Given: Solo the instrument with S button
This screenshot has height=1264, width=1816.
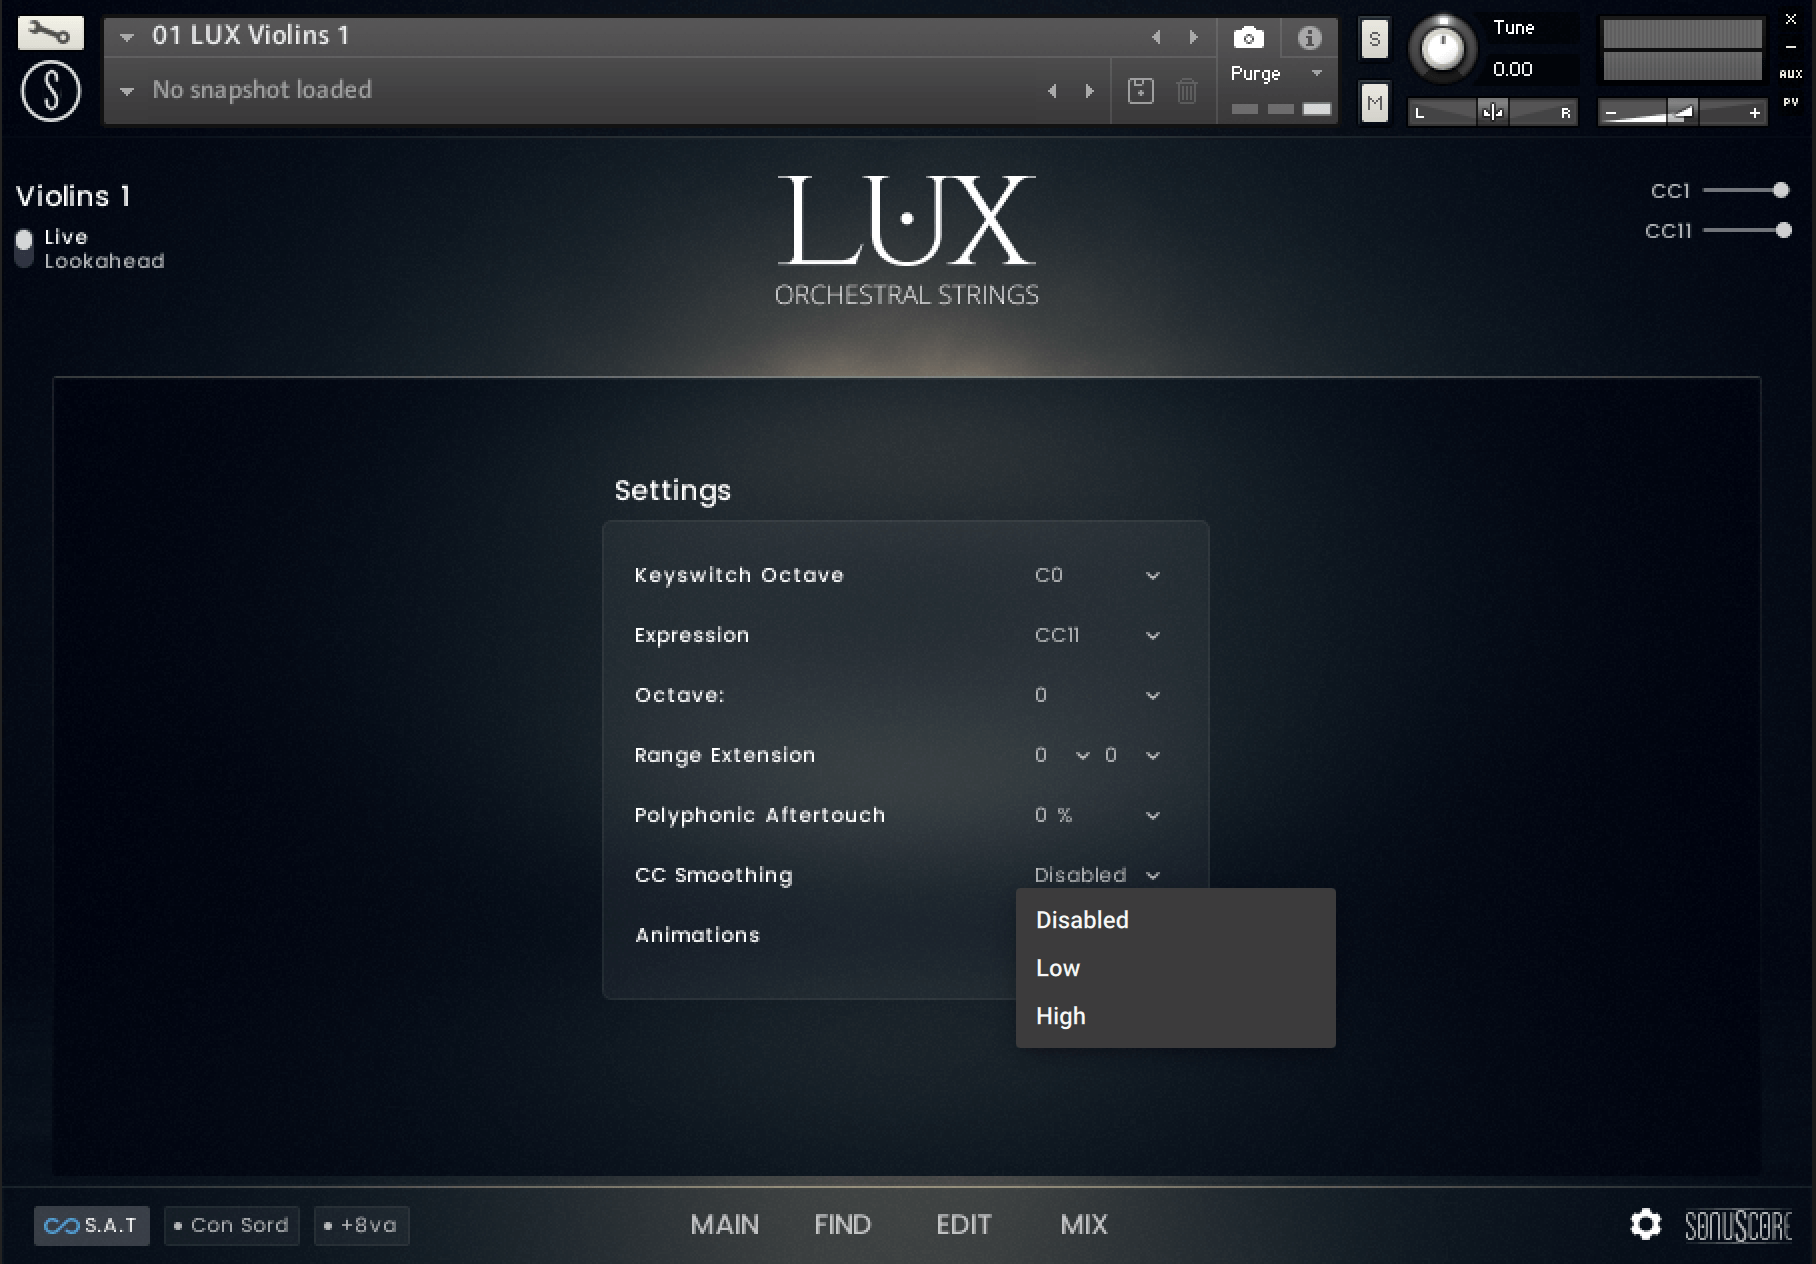Looking at the screenshot, I should (1375, 40).
